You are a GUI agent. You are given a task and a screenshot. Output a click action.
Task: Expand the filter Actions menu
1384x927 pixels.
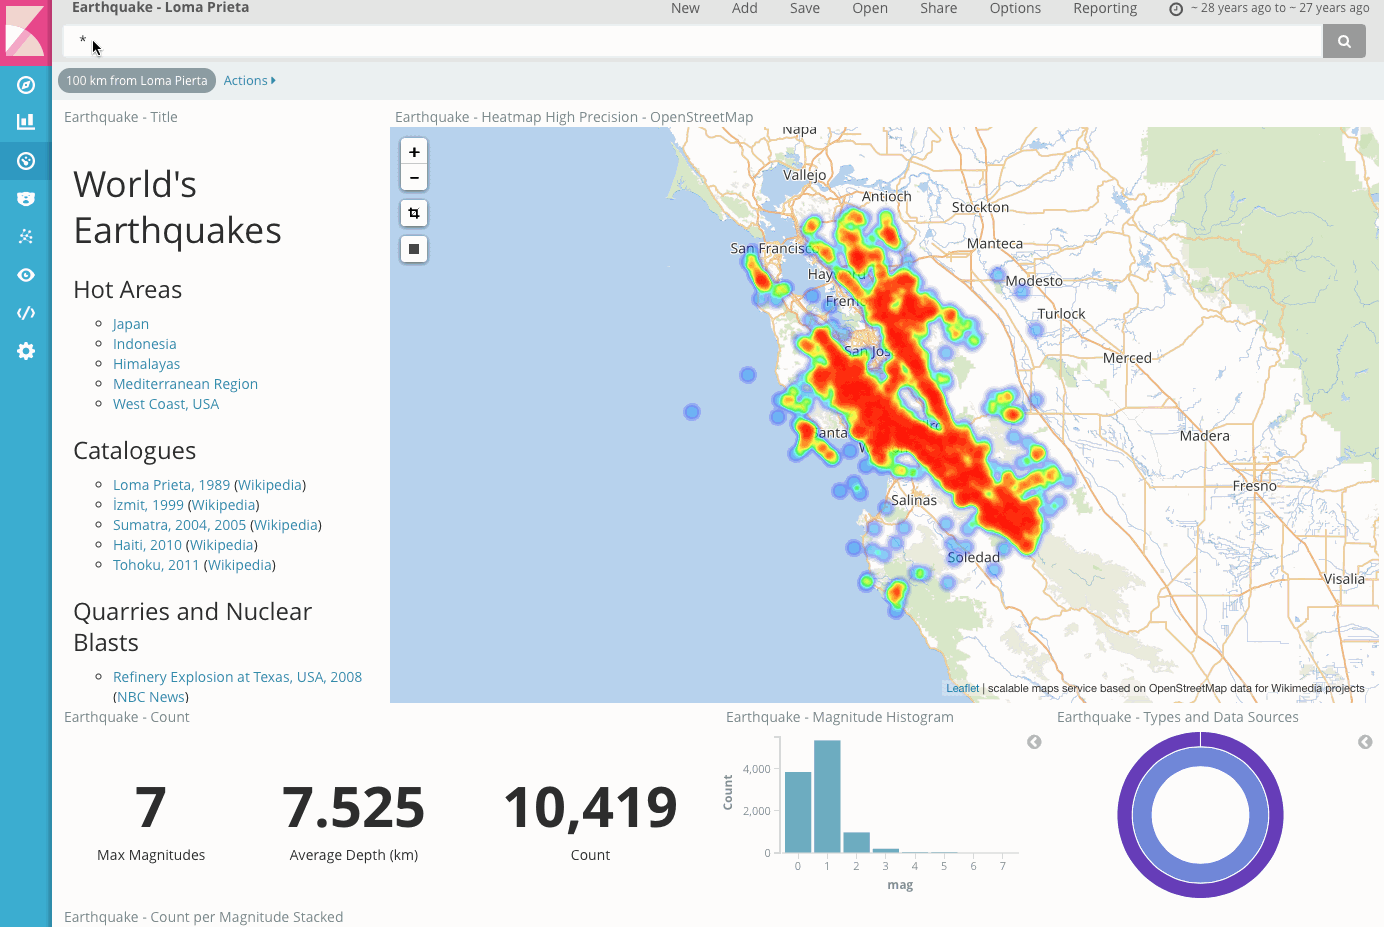click(x=249, y=81)
